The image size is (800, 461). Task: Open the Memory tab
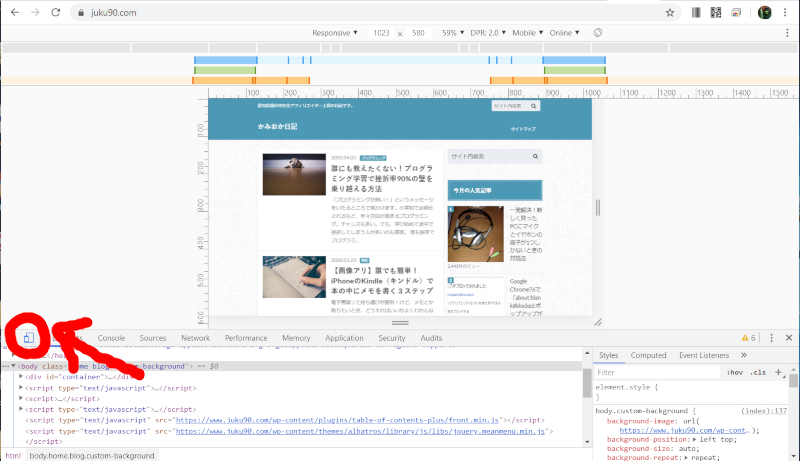[x=296, y=338]
